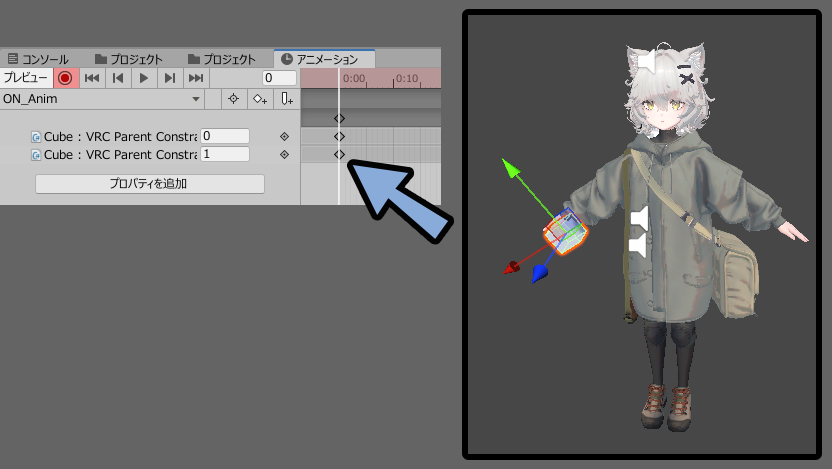Click the red X-axis gizmo arrow

pyautogui.click(x=512, y=268)
